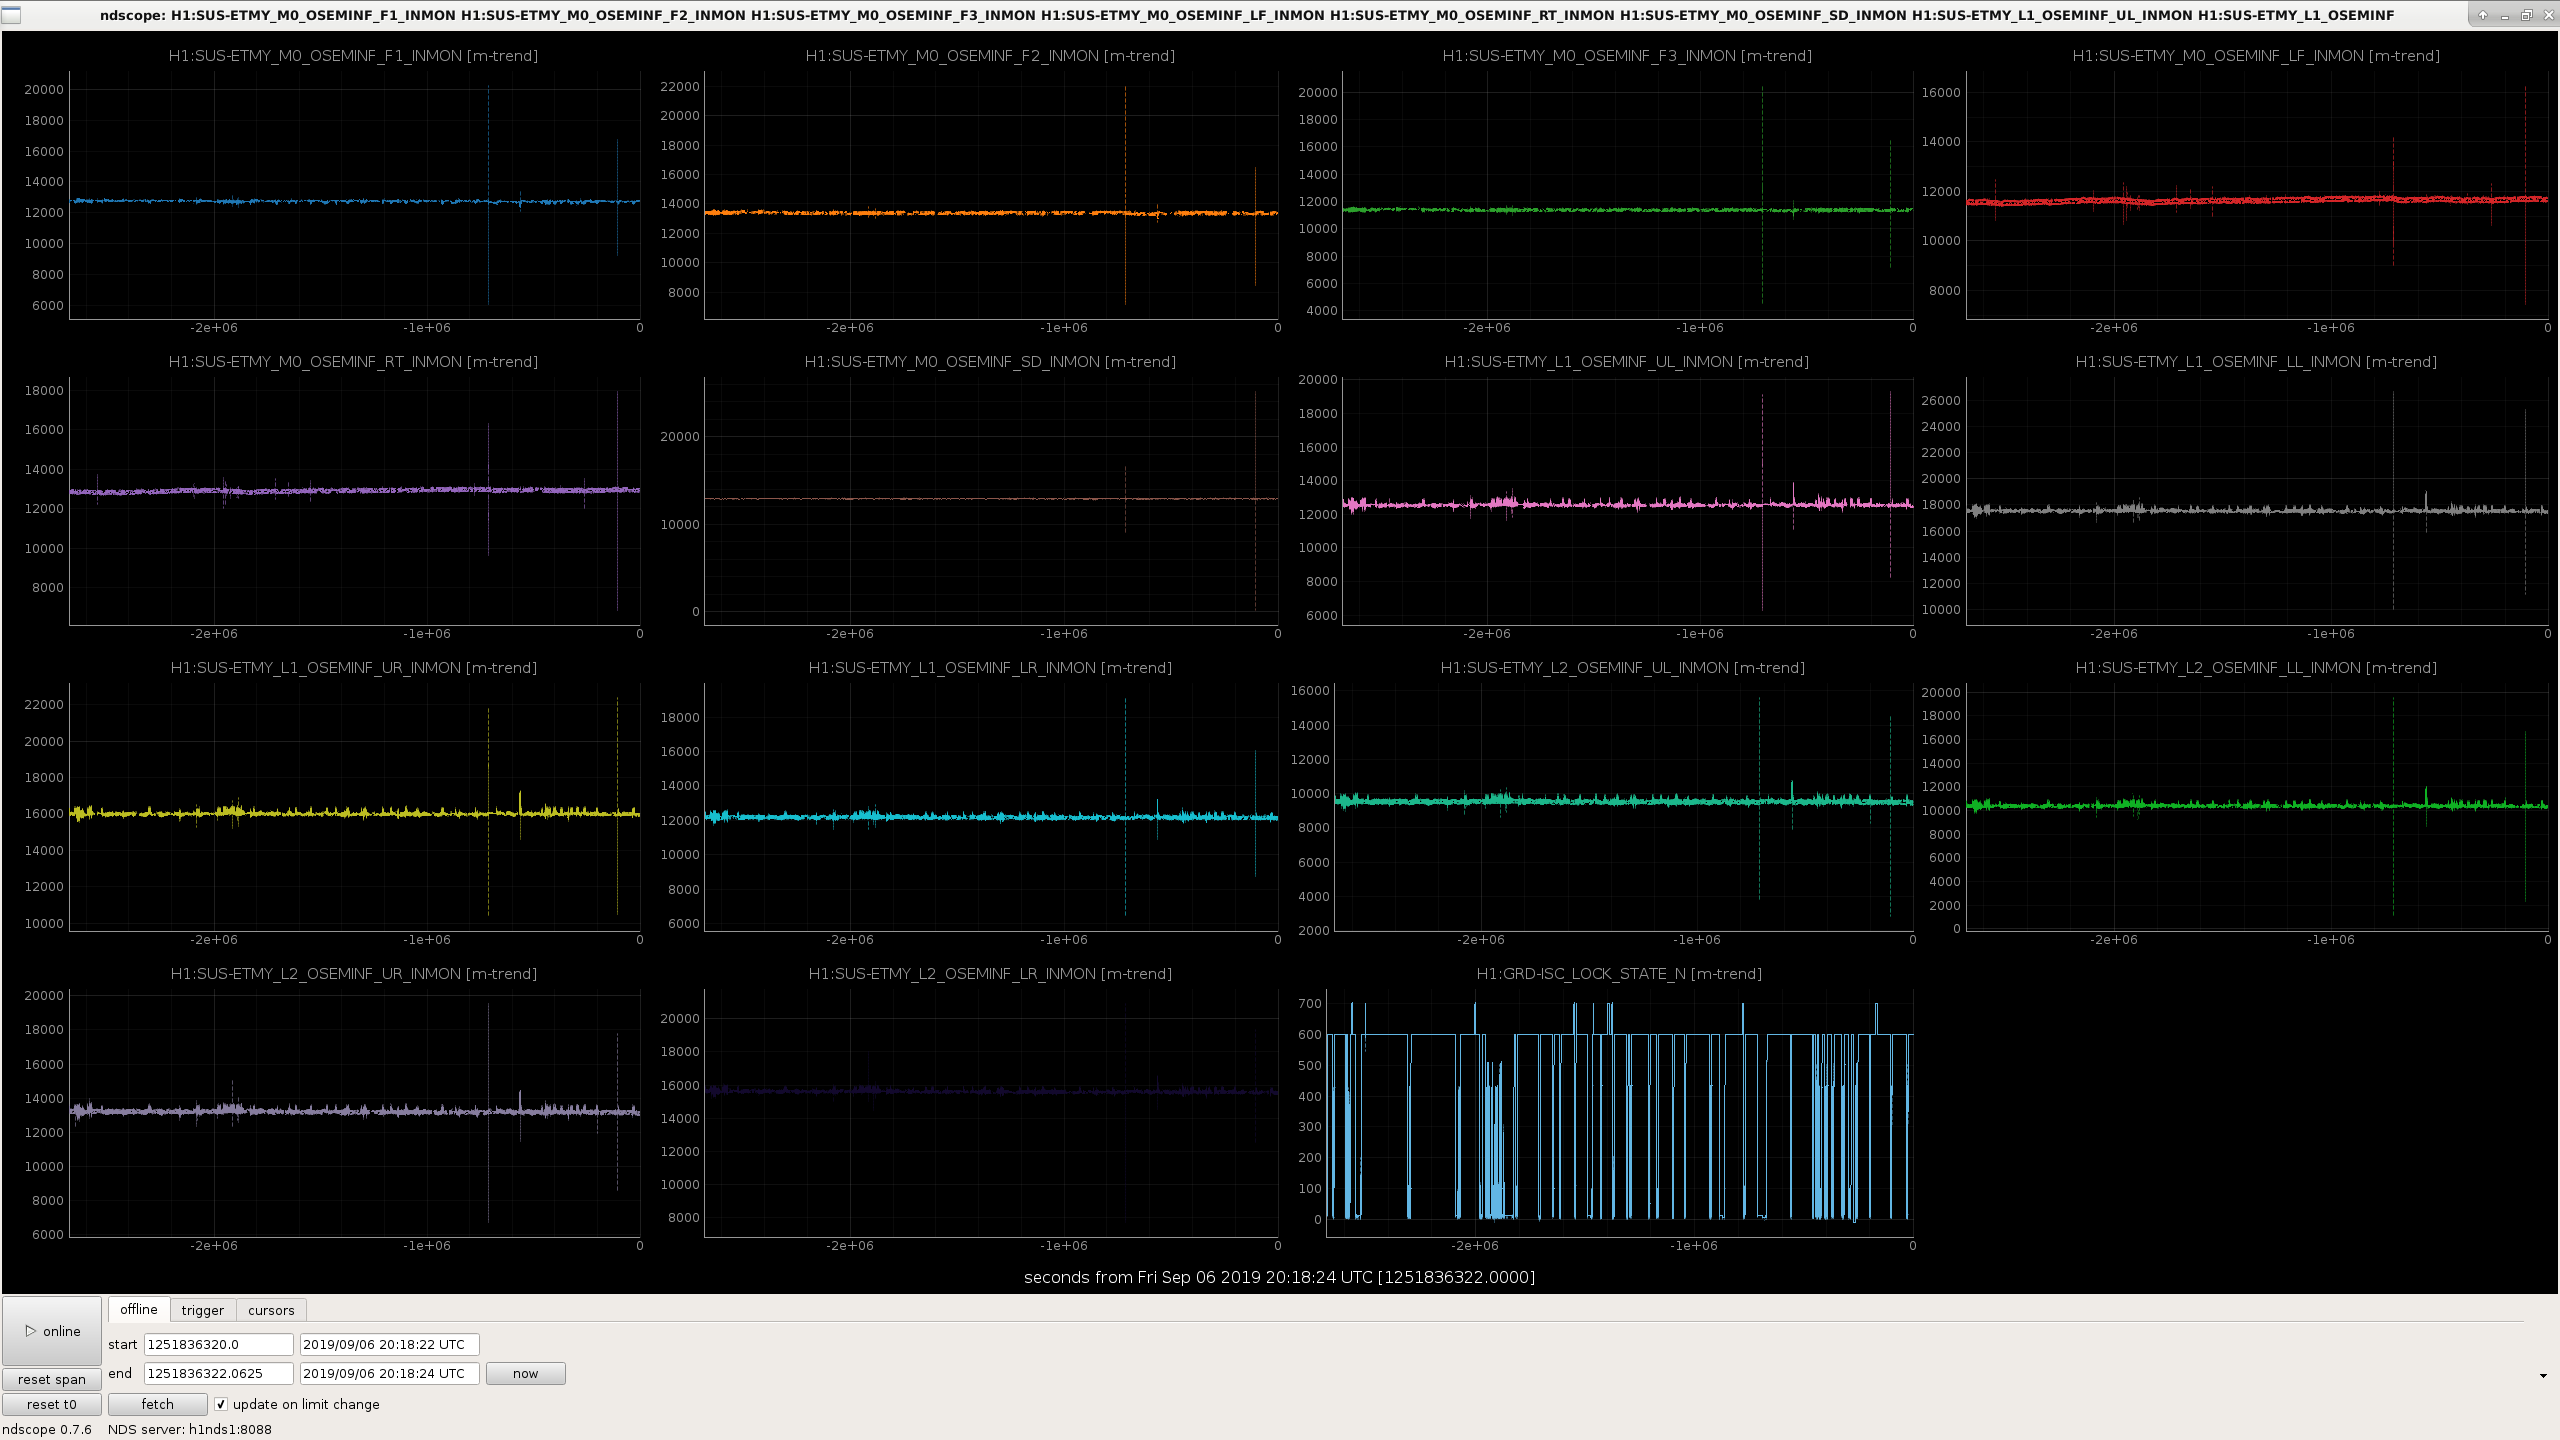Select the L1_OSEMINF_UL_INMON plot title
This screenshot has width=2560, height=1440.
1627,362
